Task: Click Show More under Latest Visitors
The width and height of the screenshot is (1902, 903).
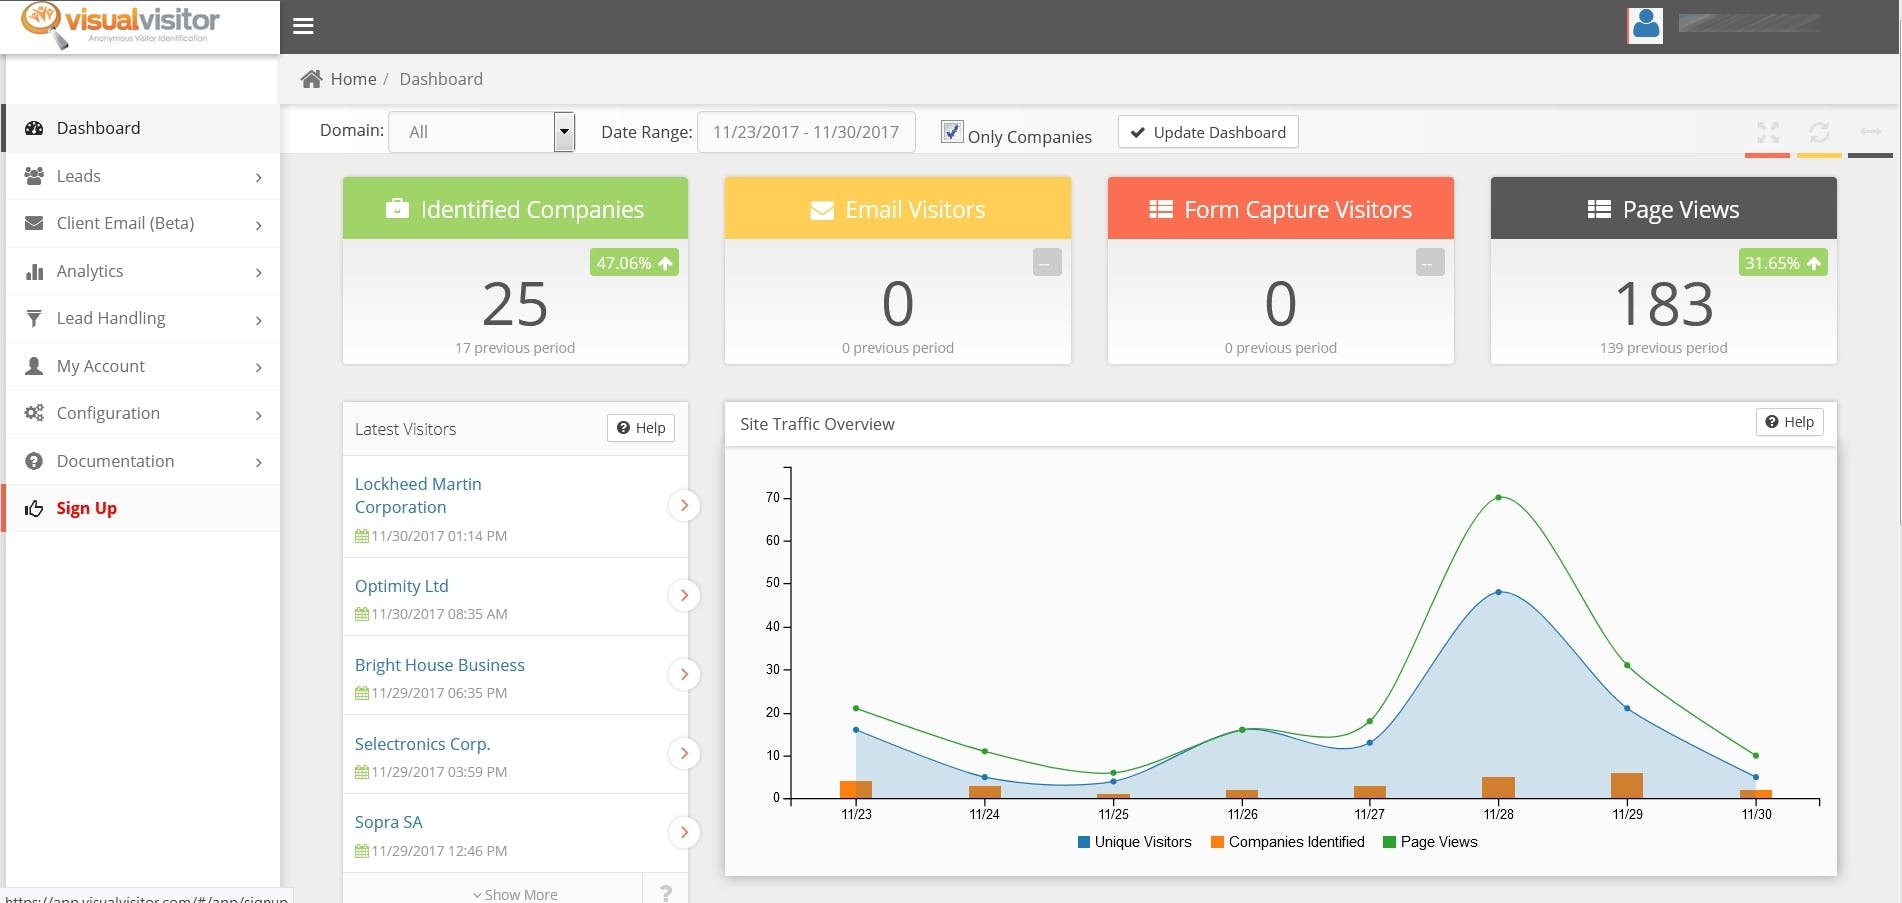Action: [515, 893]
